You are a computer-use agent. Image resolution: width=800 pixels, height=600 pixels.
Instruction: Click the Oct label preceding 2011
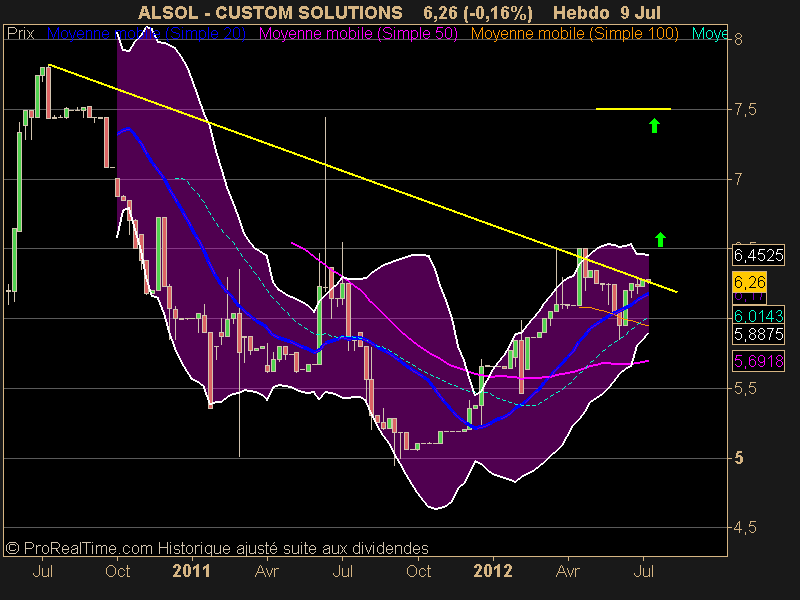(117, 571)
